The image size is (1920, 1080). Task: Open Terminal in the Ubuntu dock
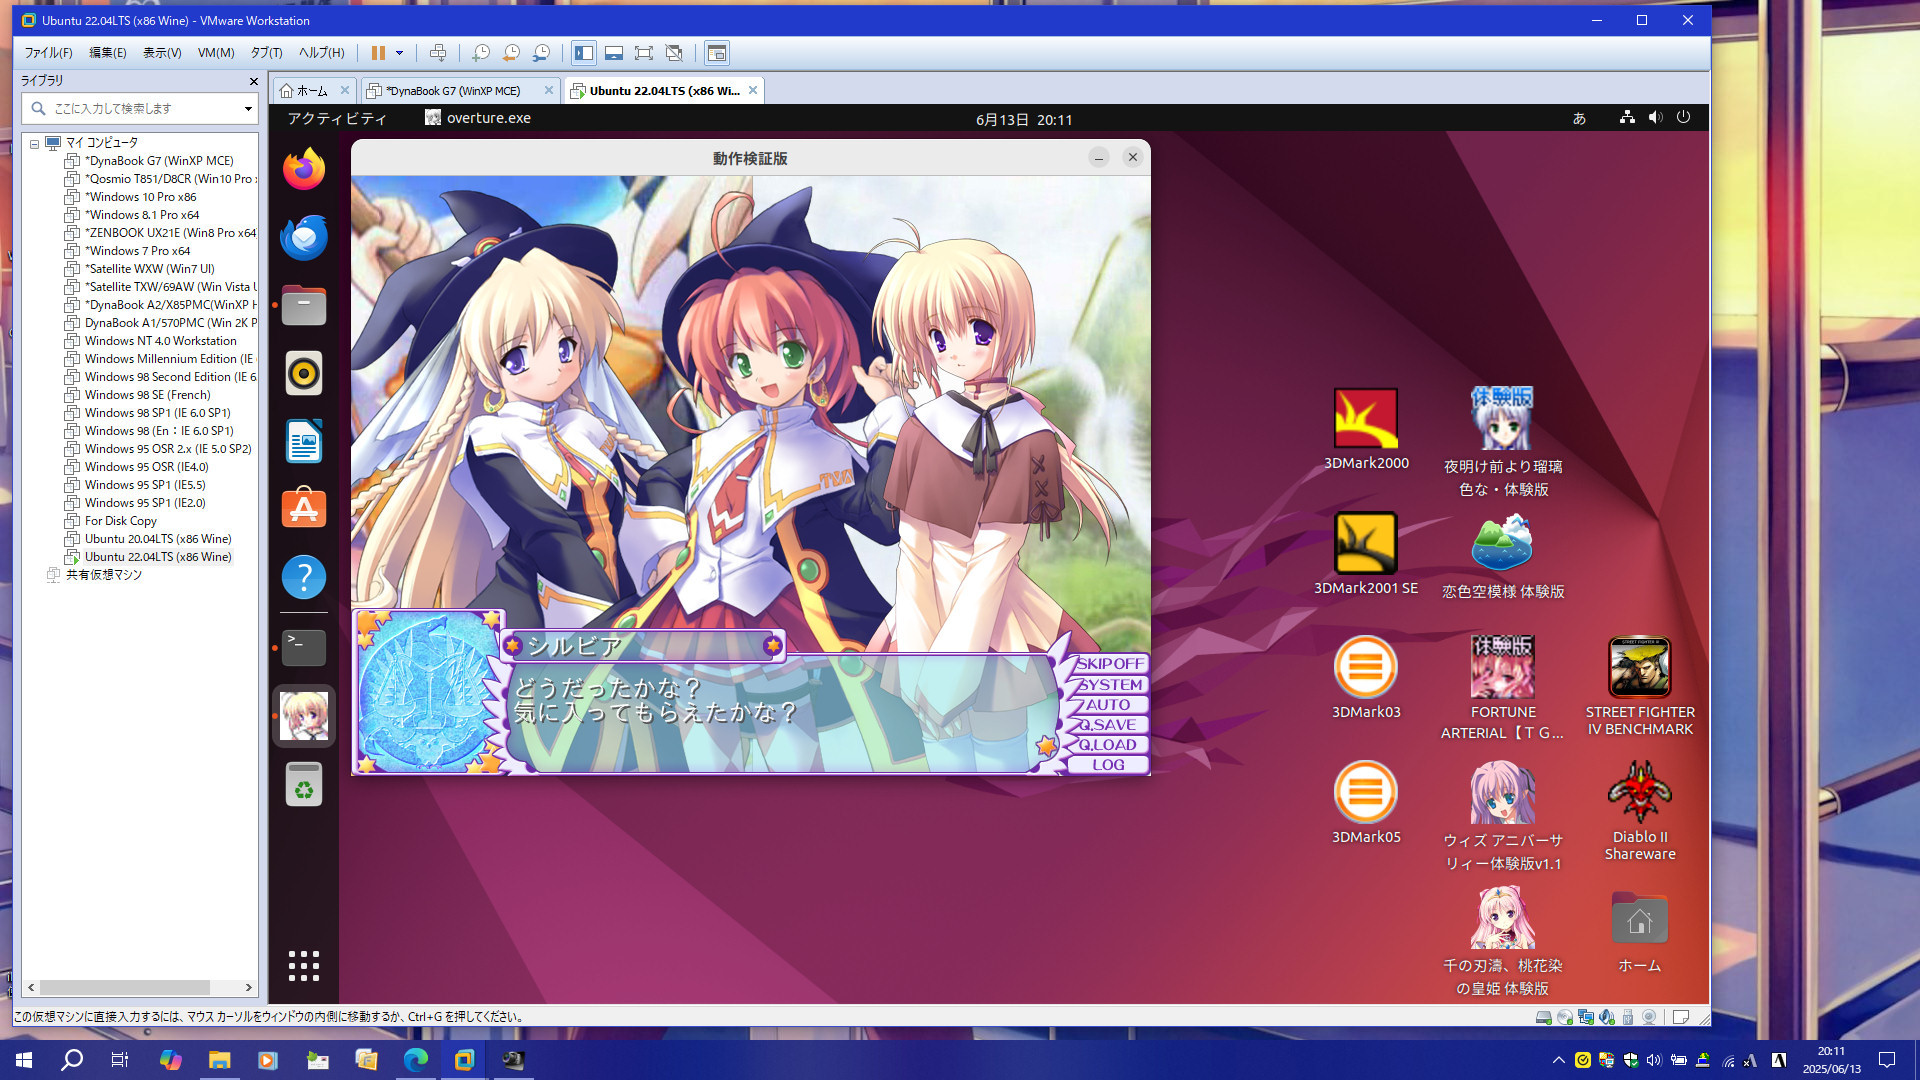tap(304, 648)
